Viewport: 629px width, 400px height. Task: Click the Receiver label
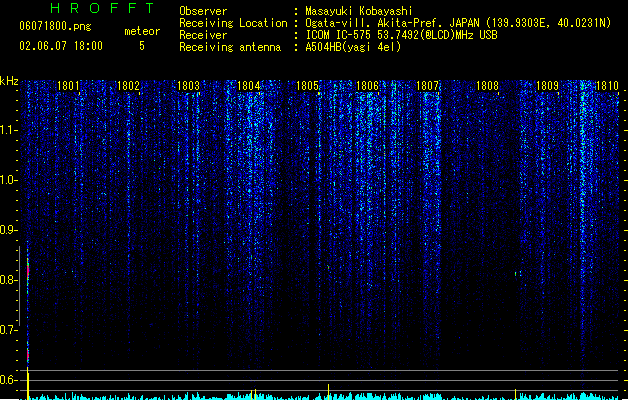[x=203, y=35]
